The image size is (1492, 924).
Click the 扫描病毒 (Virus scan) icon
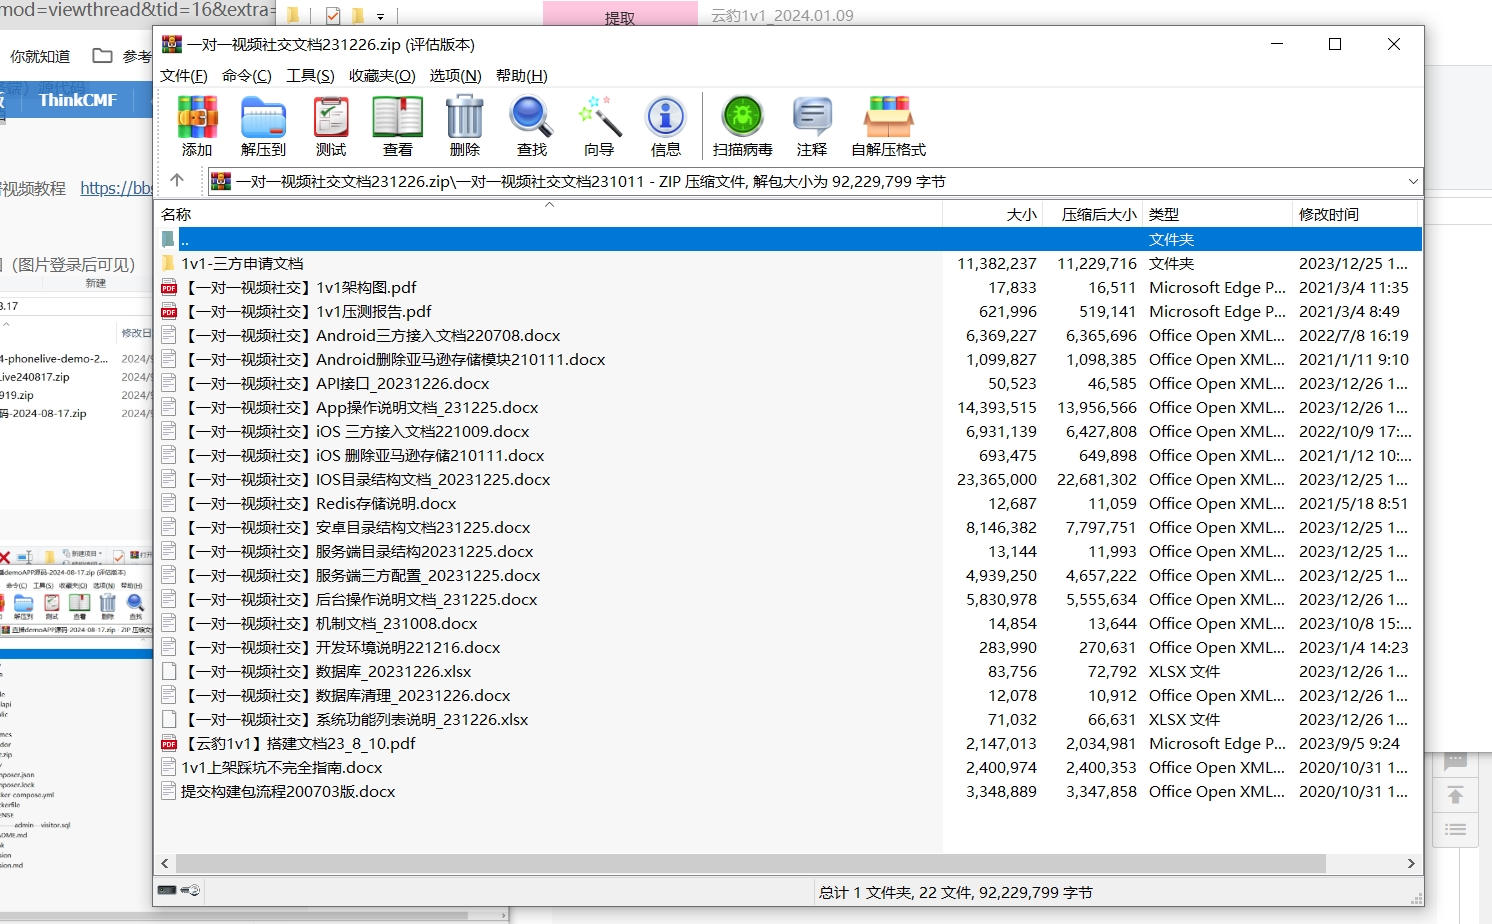point(743,117)
